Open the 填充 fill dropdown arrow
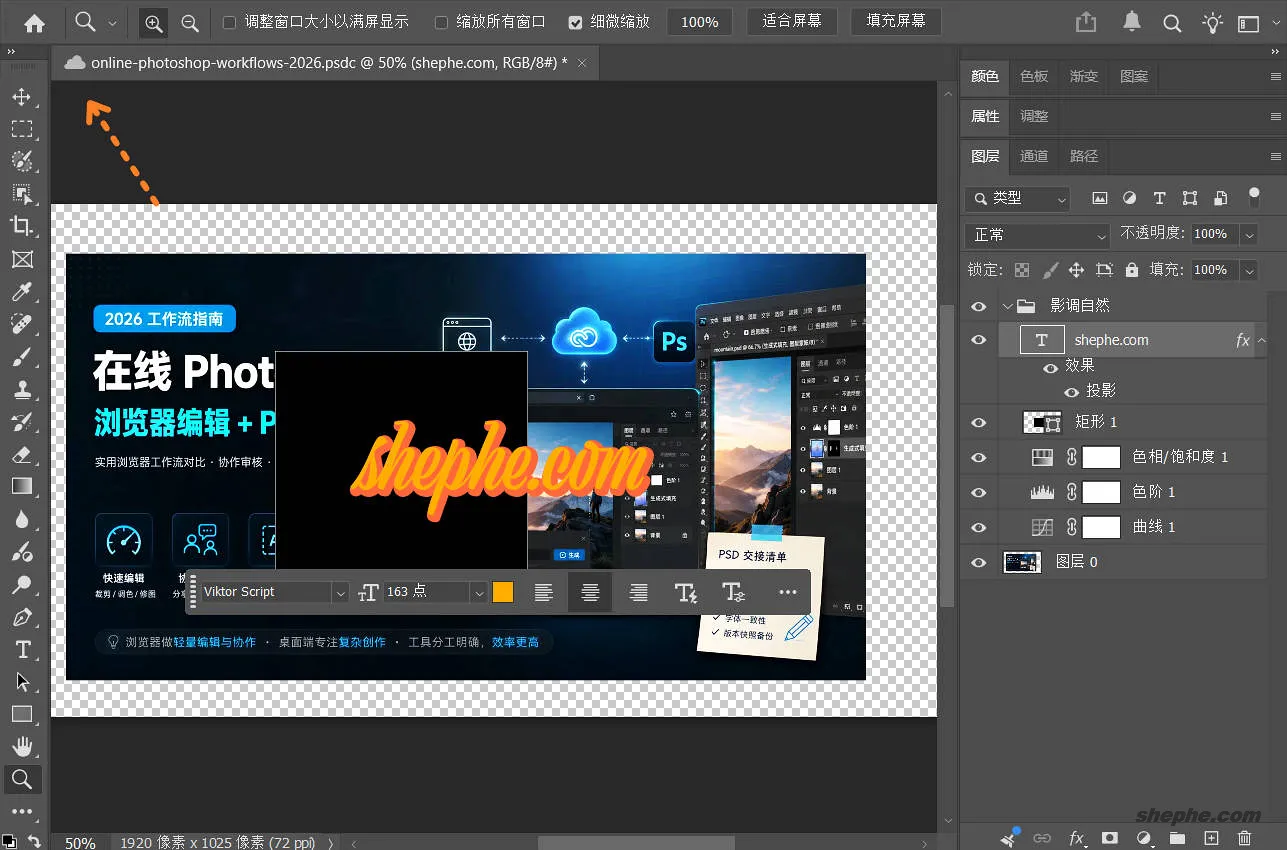 coord(1248,269)
